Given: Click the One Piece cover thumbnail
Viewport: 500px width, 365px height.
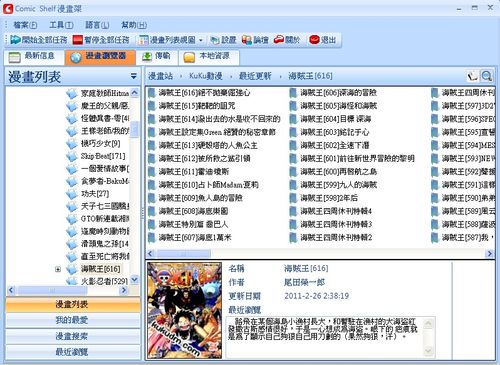Looking at the screenshot, I should click(184, 310).
